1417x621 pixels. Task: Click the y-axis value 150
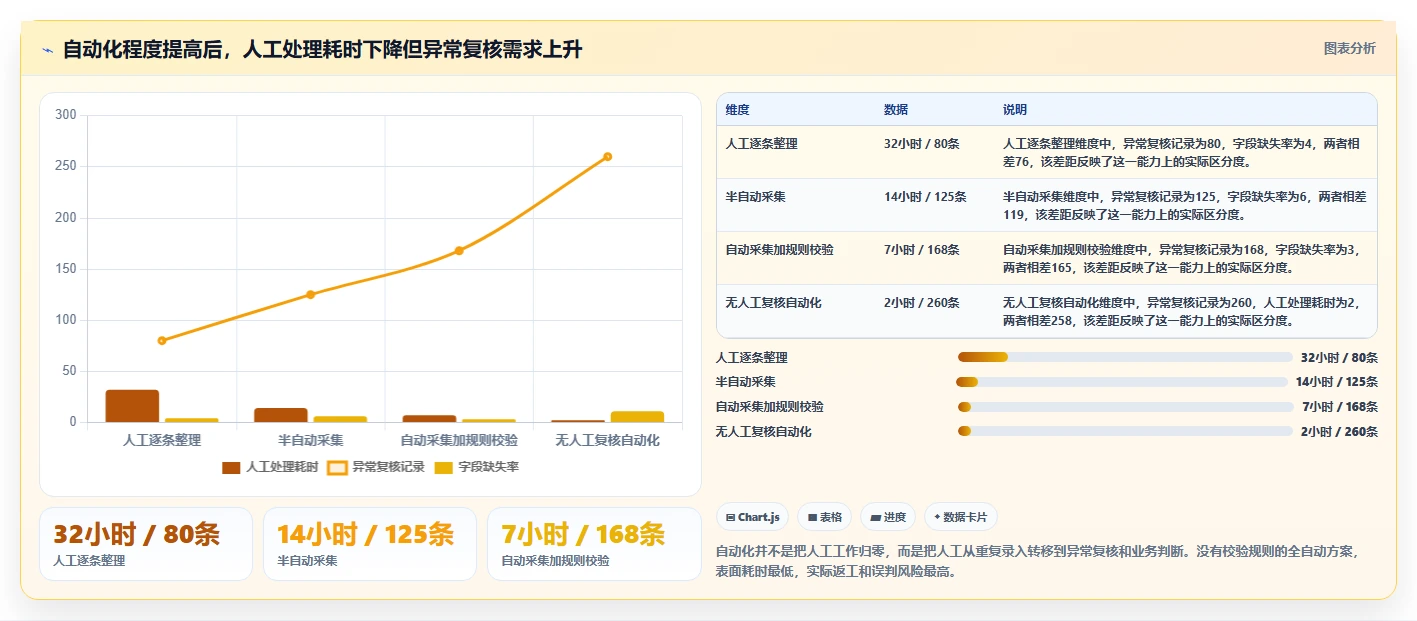pos(66,269)
